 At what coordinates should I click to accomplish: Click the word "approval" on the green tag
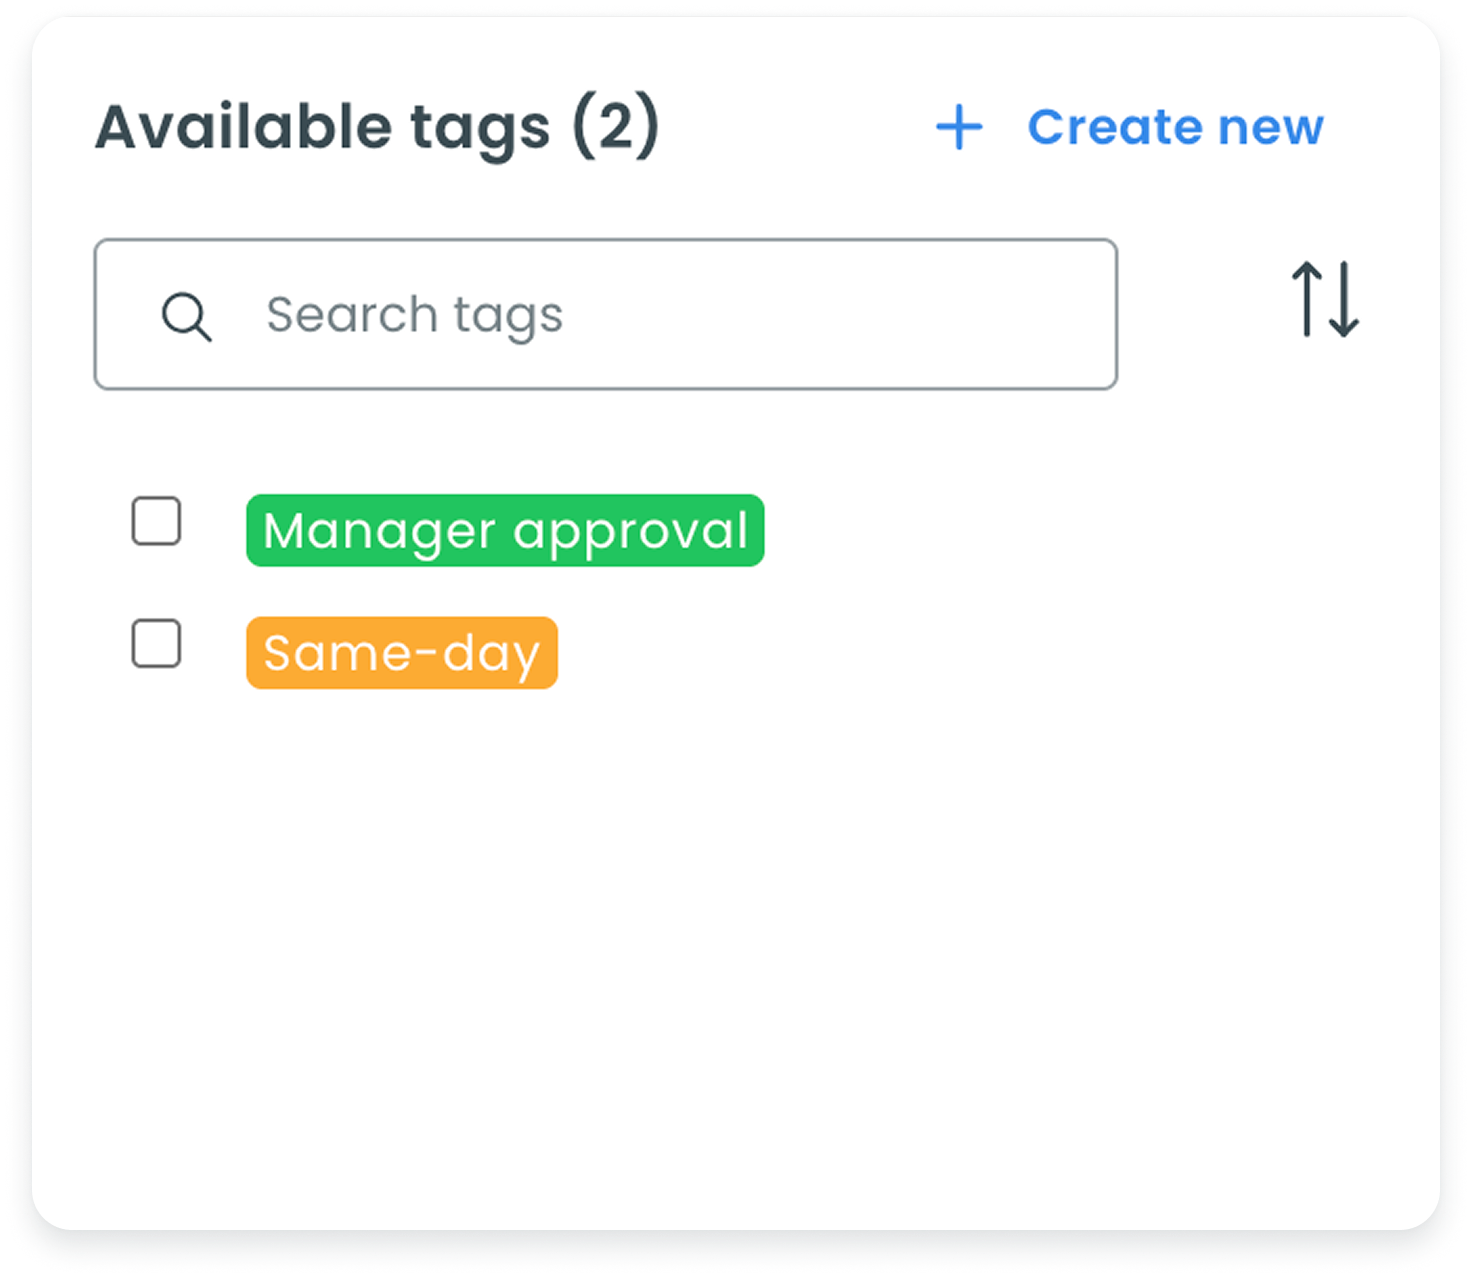click(630, 531)
